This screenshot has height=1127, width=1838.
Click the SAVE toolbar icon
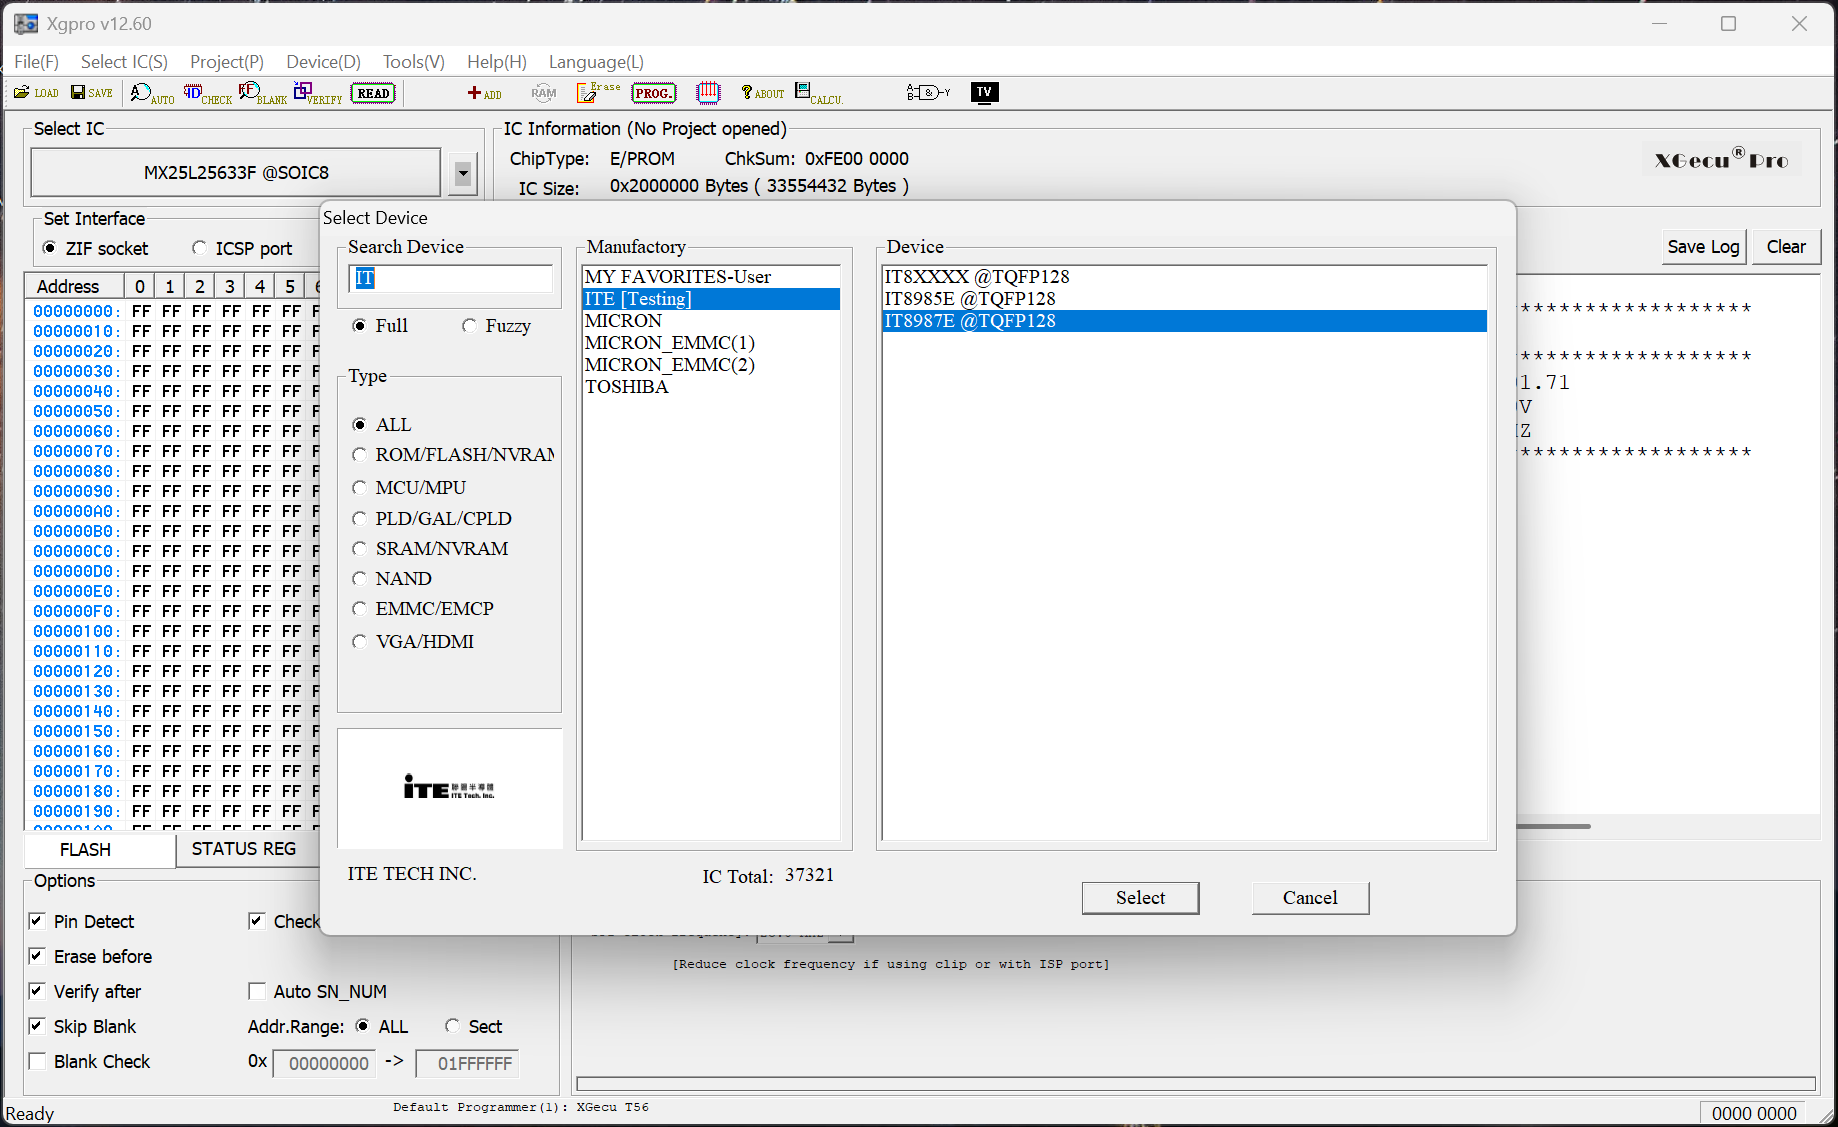click(x=91, y=93)
